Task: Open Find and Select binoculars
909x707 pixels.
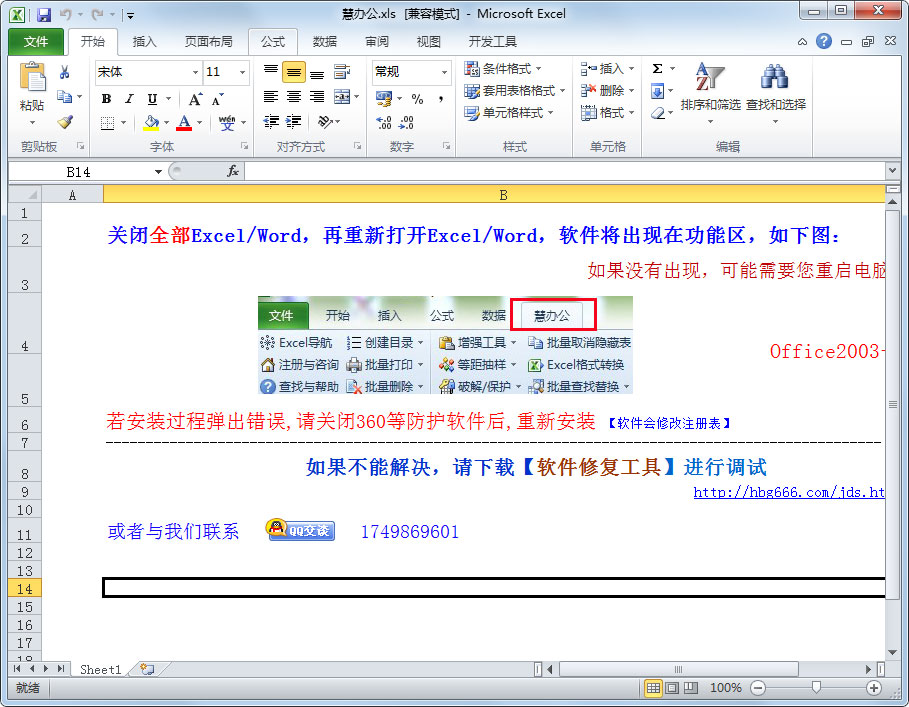Action: [776, 93]
